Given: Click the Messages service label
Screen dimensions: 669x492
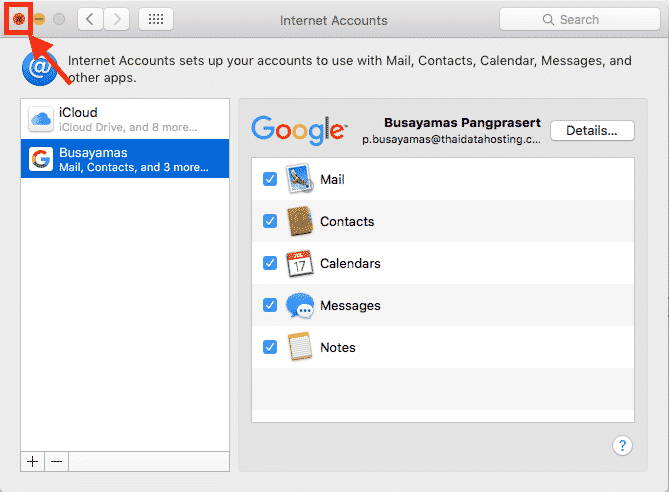Looking at the screenshot, I should point(350,306).
